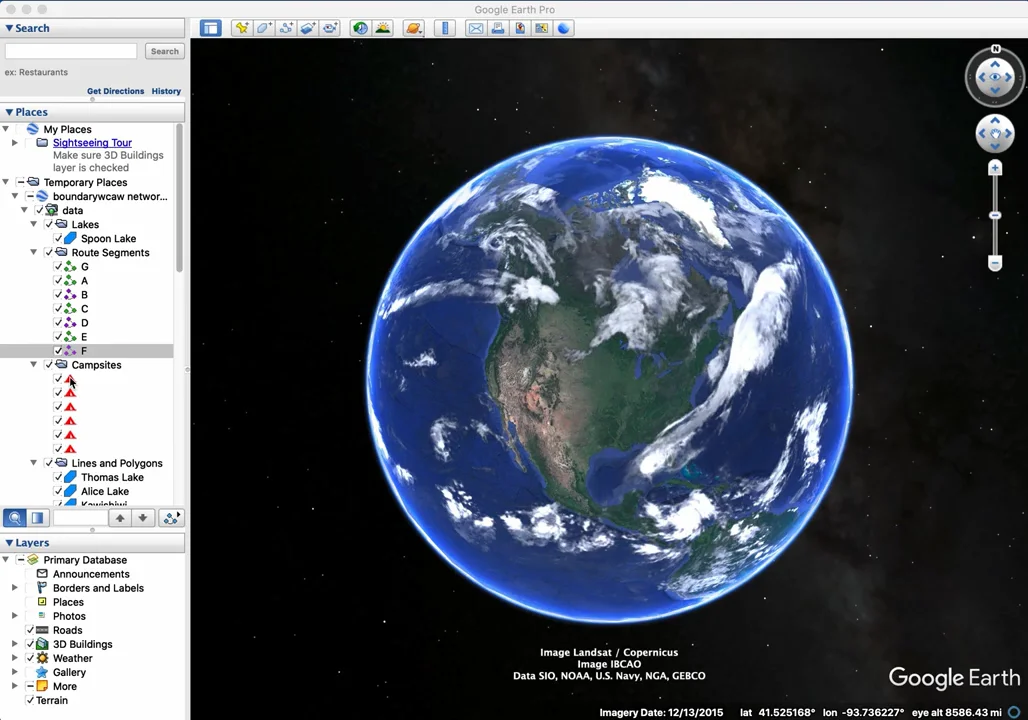
Task: Click the Search button
Action: pos(164,51)
